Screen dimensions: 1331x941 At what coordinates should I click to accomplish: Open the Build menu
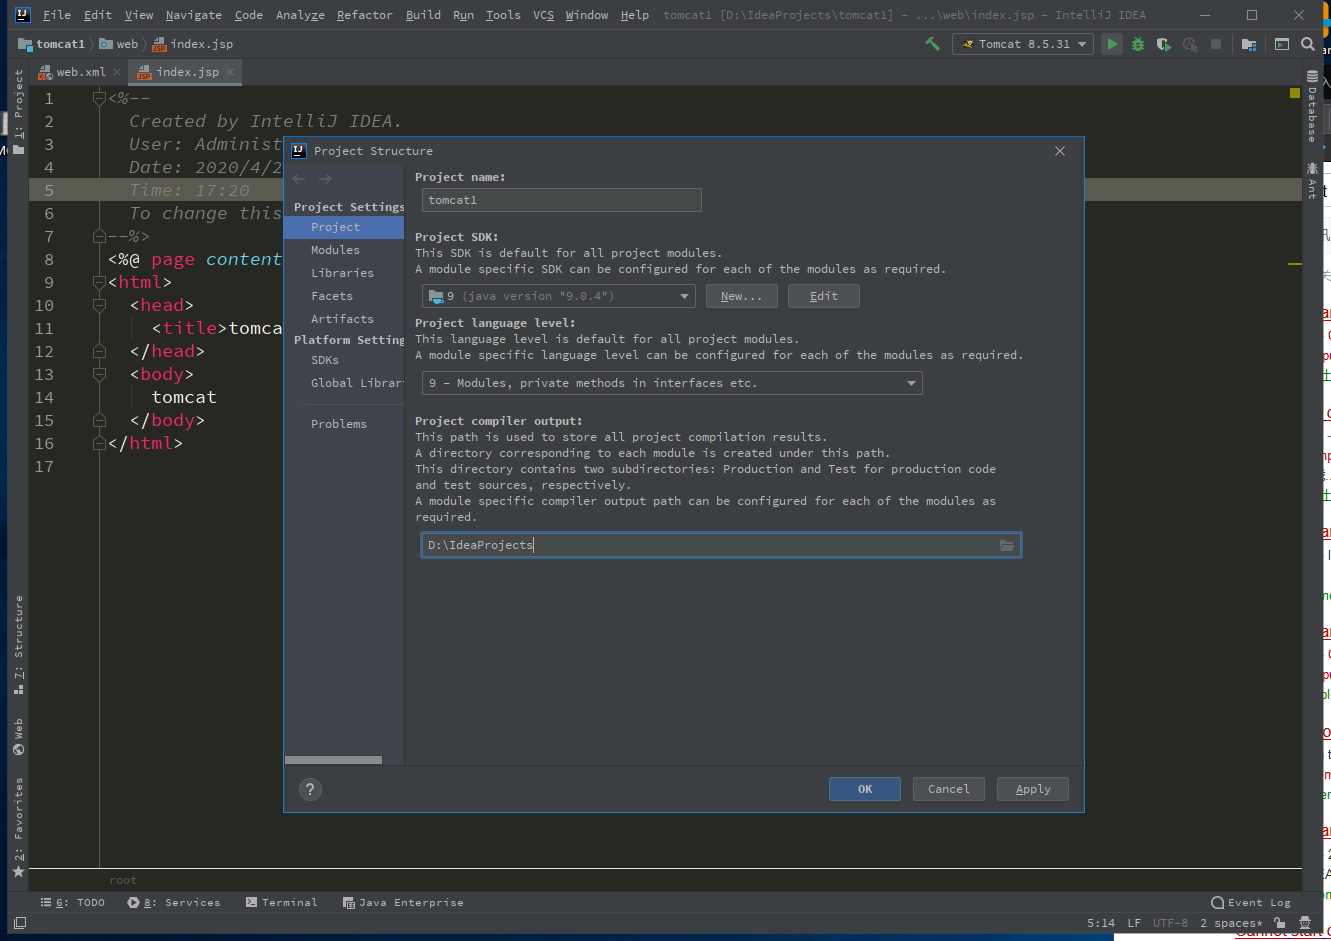[423, 15]
